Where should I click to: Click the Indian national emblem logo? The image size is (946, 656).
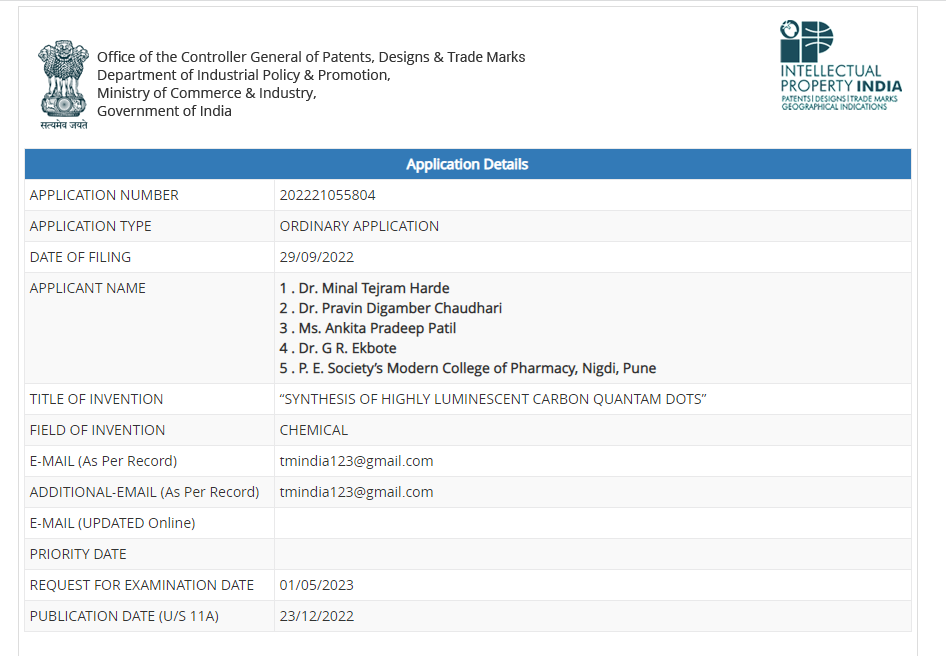(x=63, y=84)
